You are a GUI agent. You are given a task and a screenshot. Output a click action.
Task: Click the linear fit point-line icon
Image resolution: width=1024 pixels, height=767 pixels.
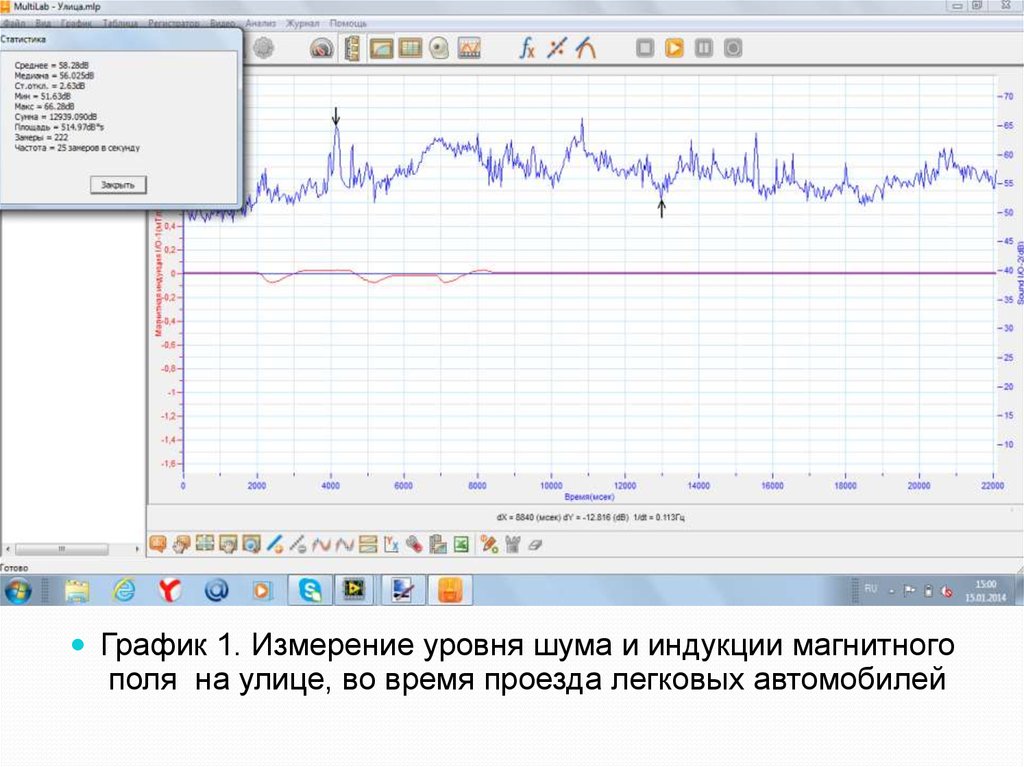[x=557, y=47]
